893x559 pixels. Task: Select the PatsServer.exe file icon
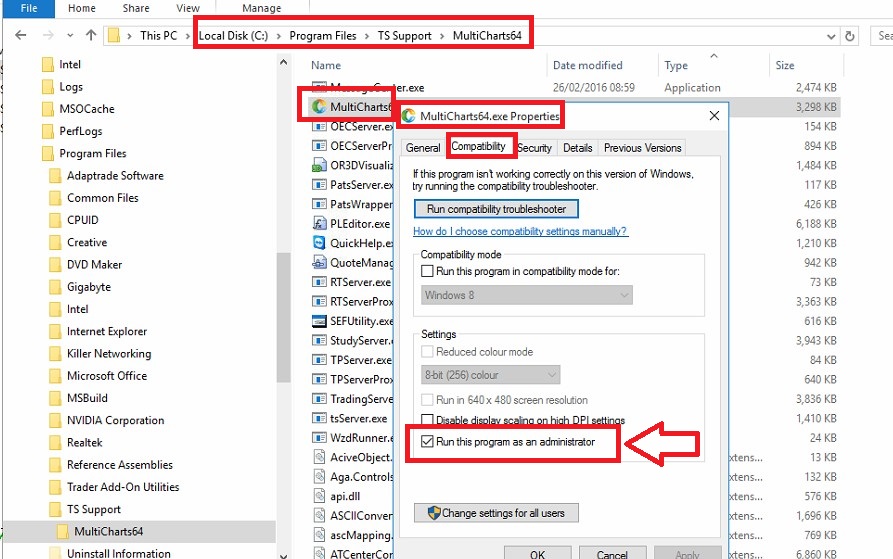(319, 185)
